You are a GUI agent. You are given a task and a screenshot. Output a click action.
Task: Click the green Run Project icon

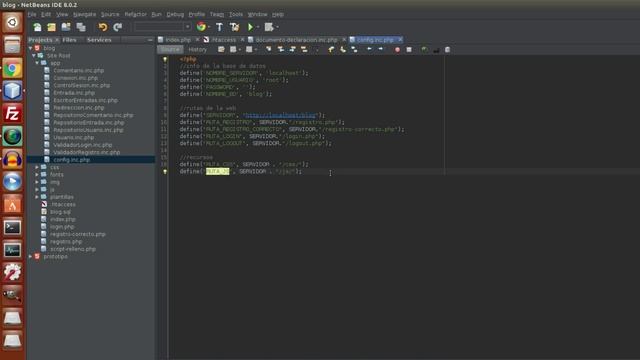pos(250,27)
